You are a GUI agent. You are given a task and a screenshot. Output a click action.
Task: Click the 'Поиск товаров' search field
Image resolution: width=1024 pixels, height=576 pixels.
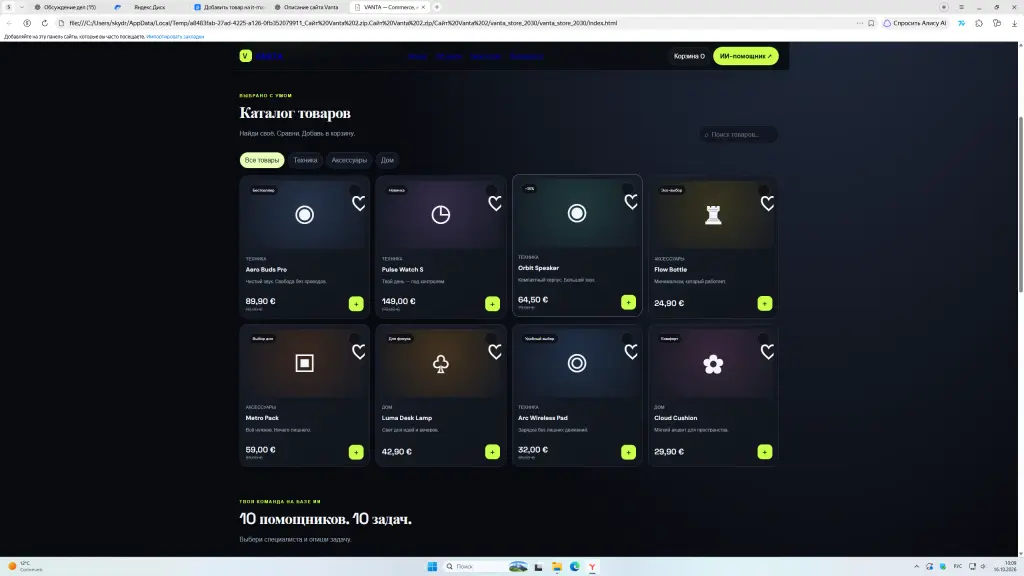[x=738, y=135]
